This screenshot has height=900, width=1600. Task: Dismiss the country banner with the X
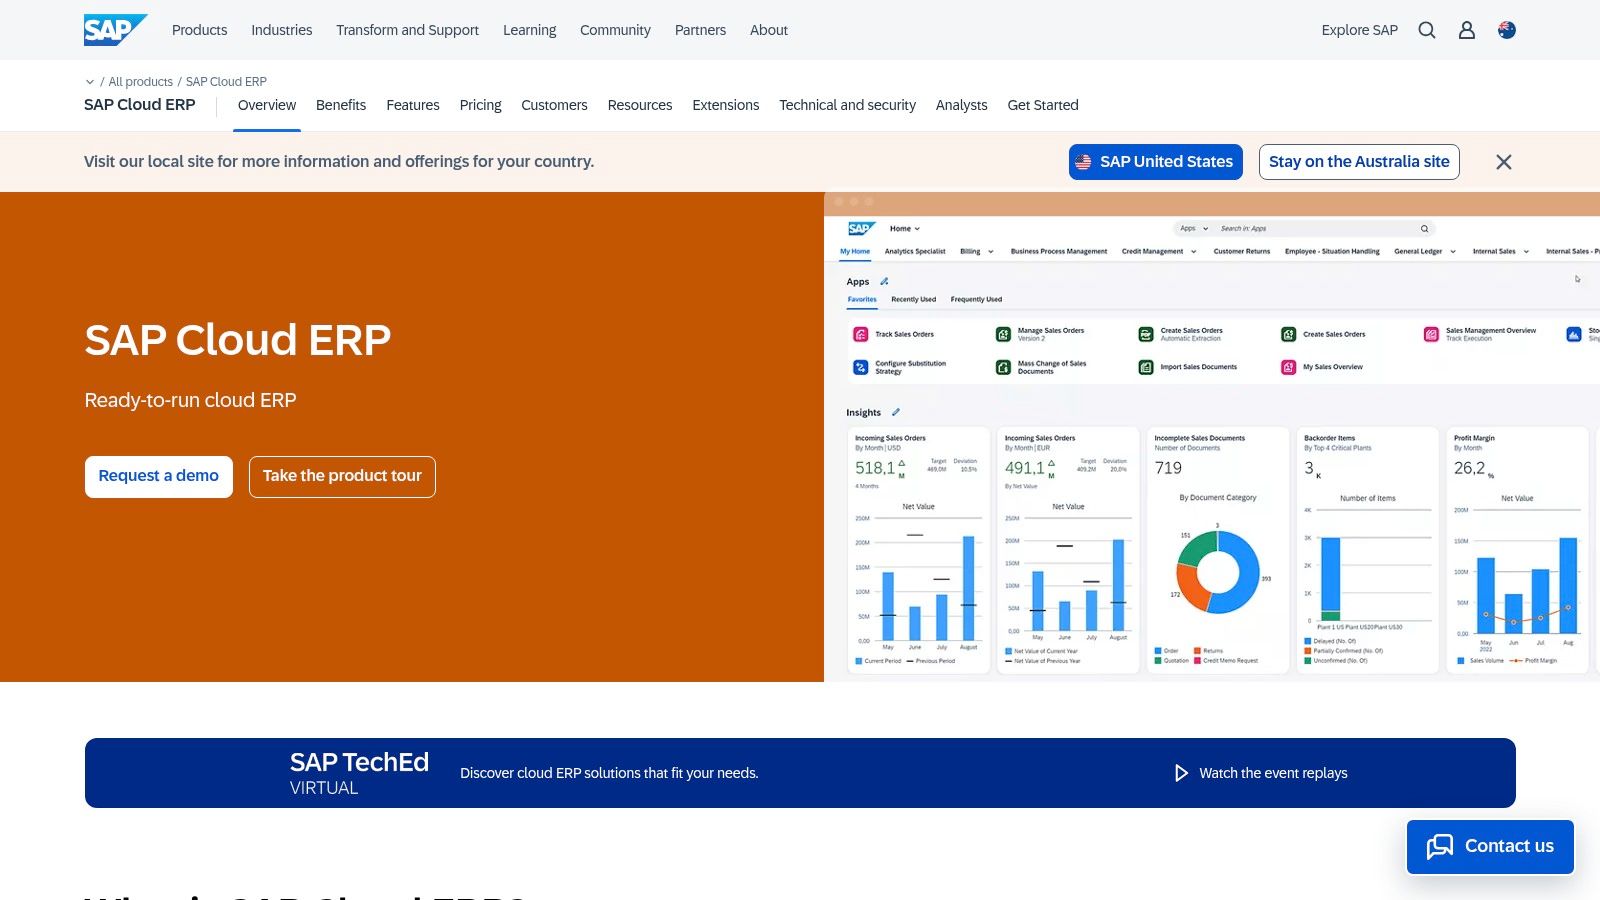[1503, 161]
